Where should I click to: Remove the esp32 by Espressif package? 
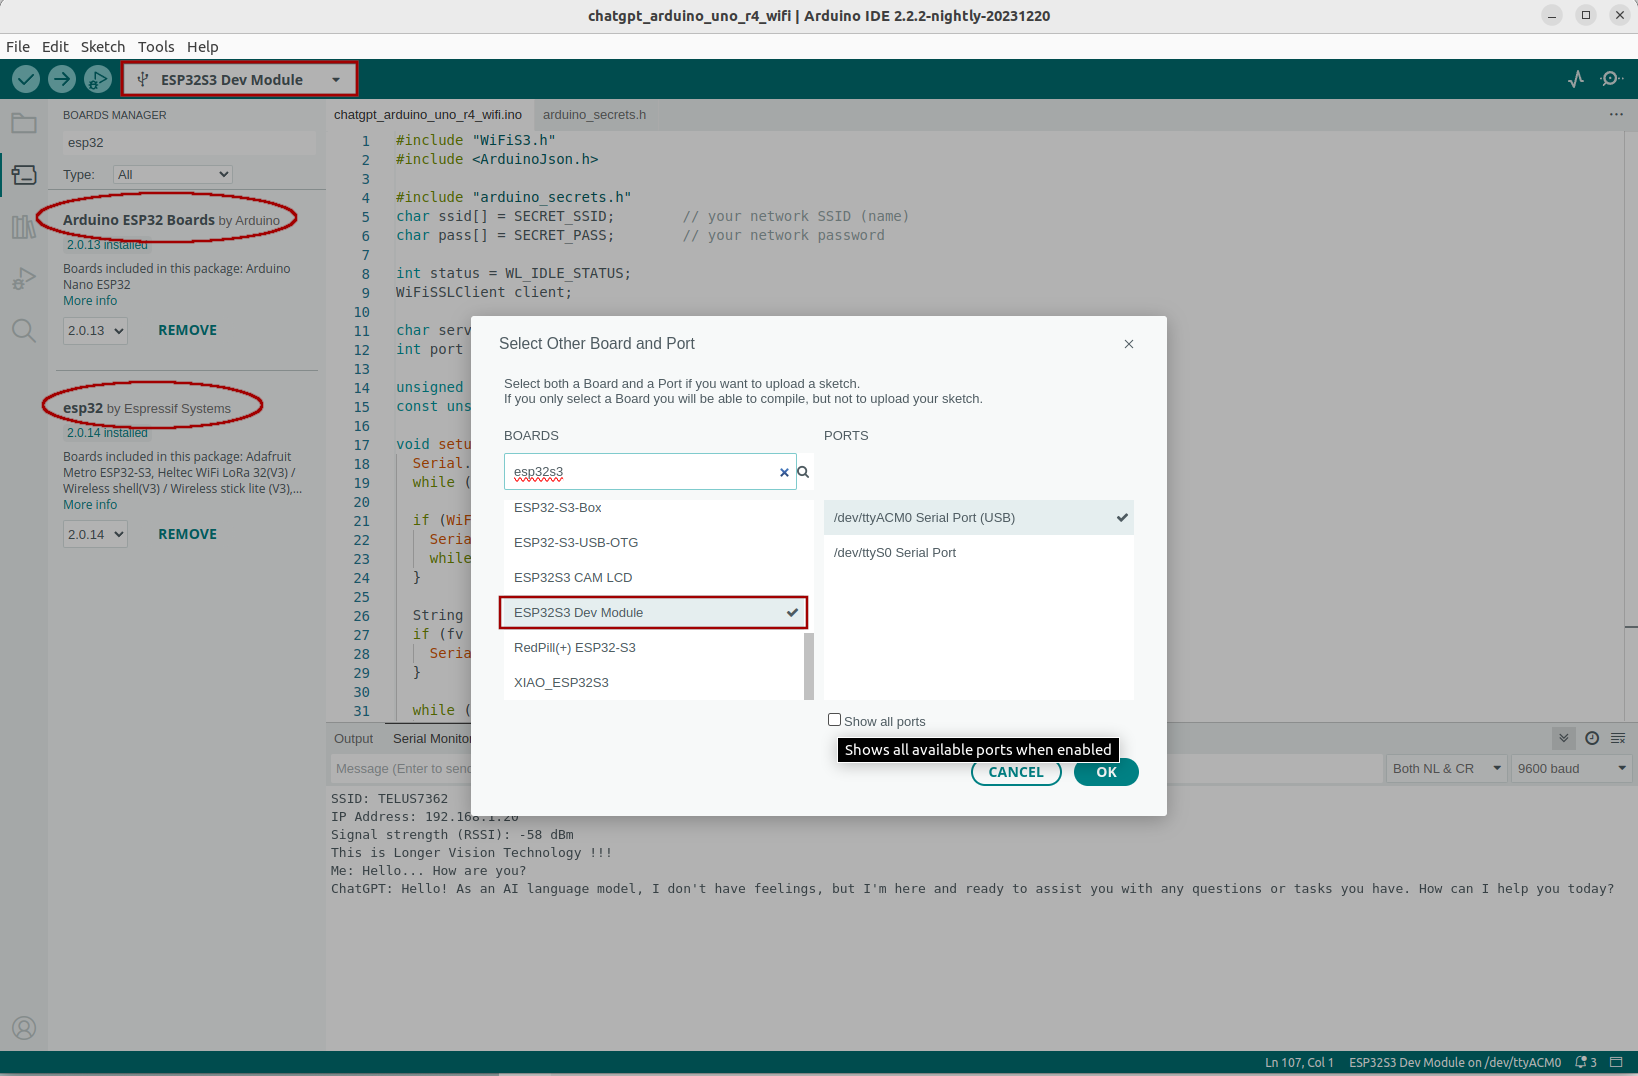(187, 535)
